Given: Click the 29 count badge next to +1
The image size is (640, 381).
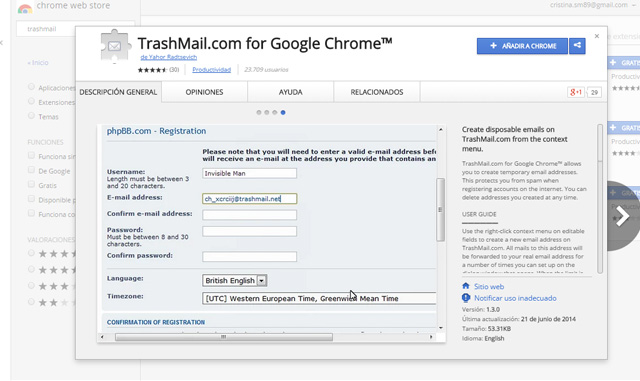Looking at the screenshot, I should coord(594,92).
